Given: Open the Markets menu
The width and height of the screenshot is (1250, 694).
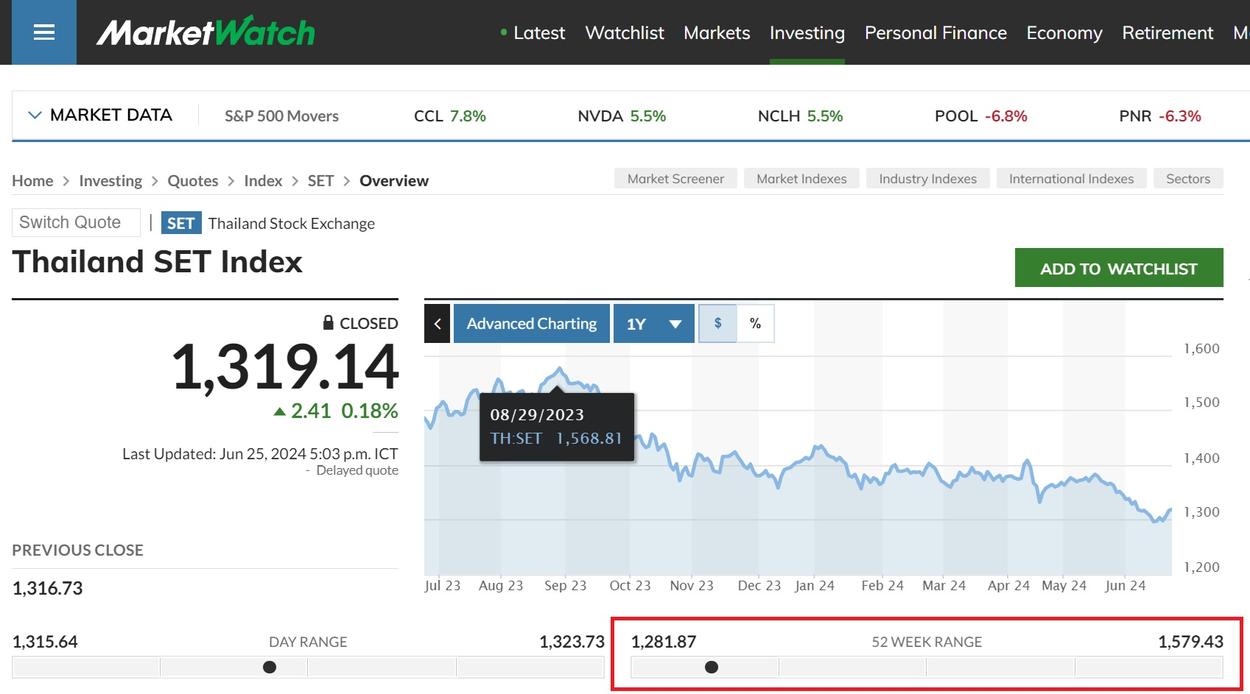Looking at the screenshot, I should (717, 33).
